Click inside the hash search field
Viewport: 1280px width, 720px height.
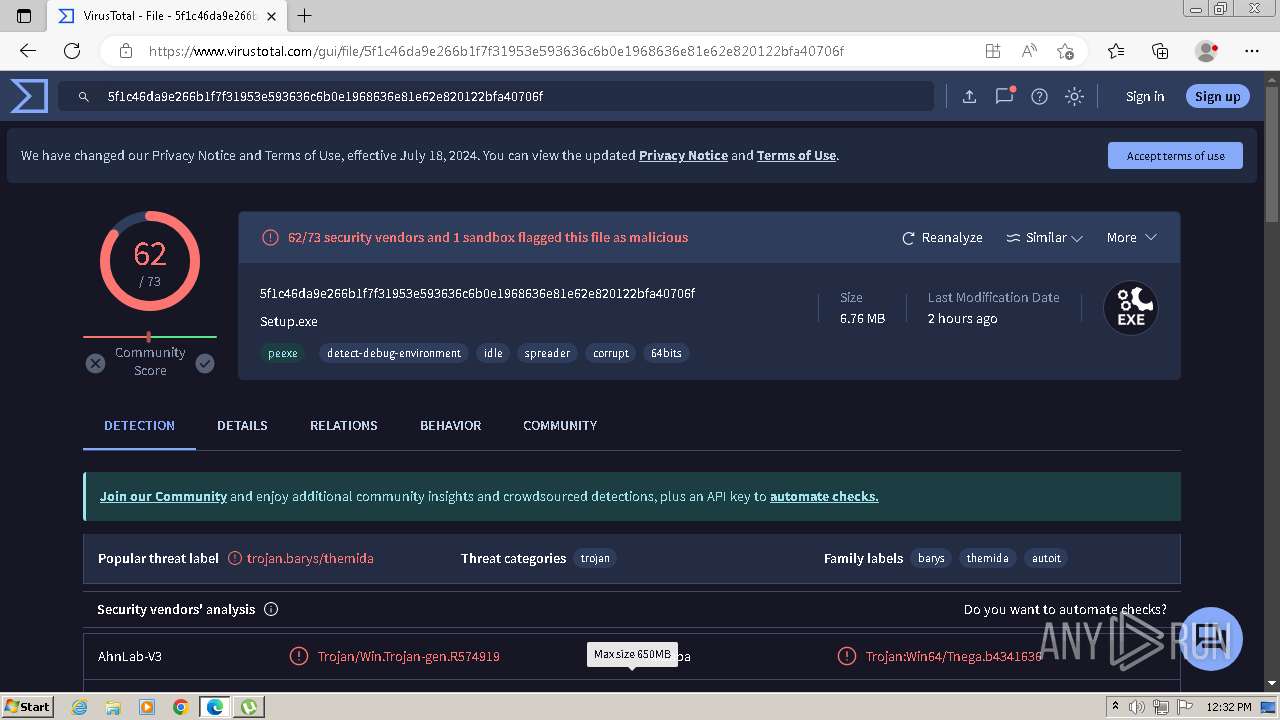(x=495, y=96)
